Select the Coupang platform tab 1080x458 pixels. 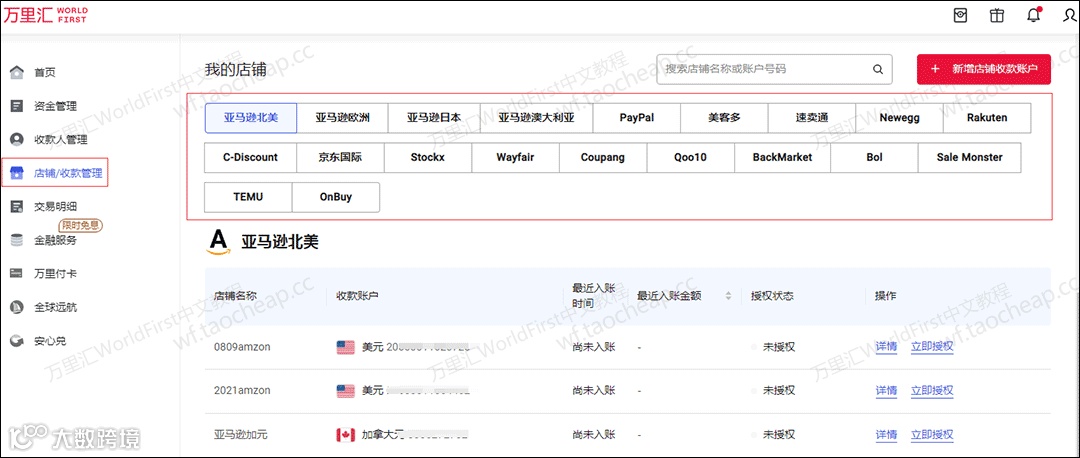coord(603,157)
